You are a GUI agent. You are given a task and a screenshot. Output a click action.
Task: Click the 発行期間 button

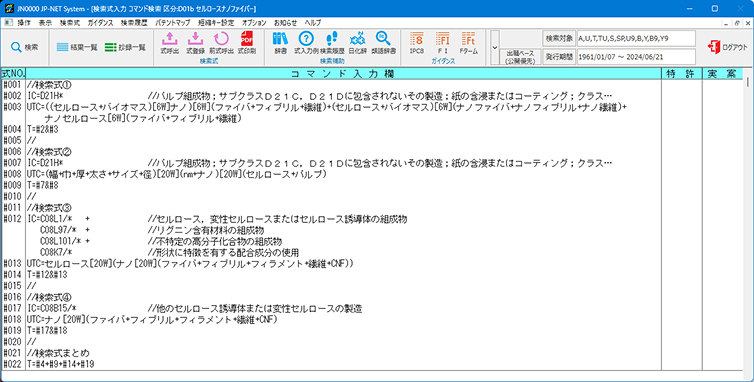point(558,56)
